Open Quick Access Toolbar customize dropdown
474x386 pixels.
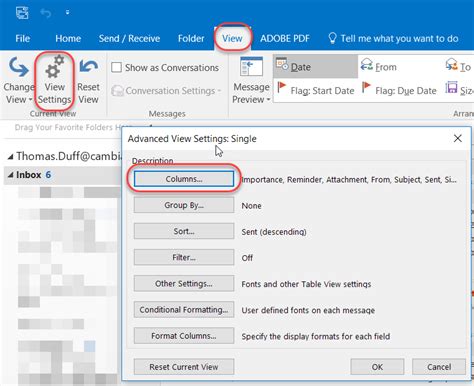coord(67,13)
